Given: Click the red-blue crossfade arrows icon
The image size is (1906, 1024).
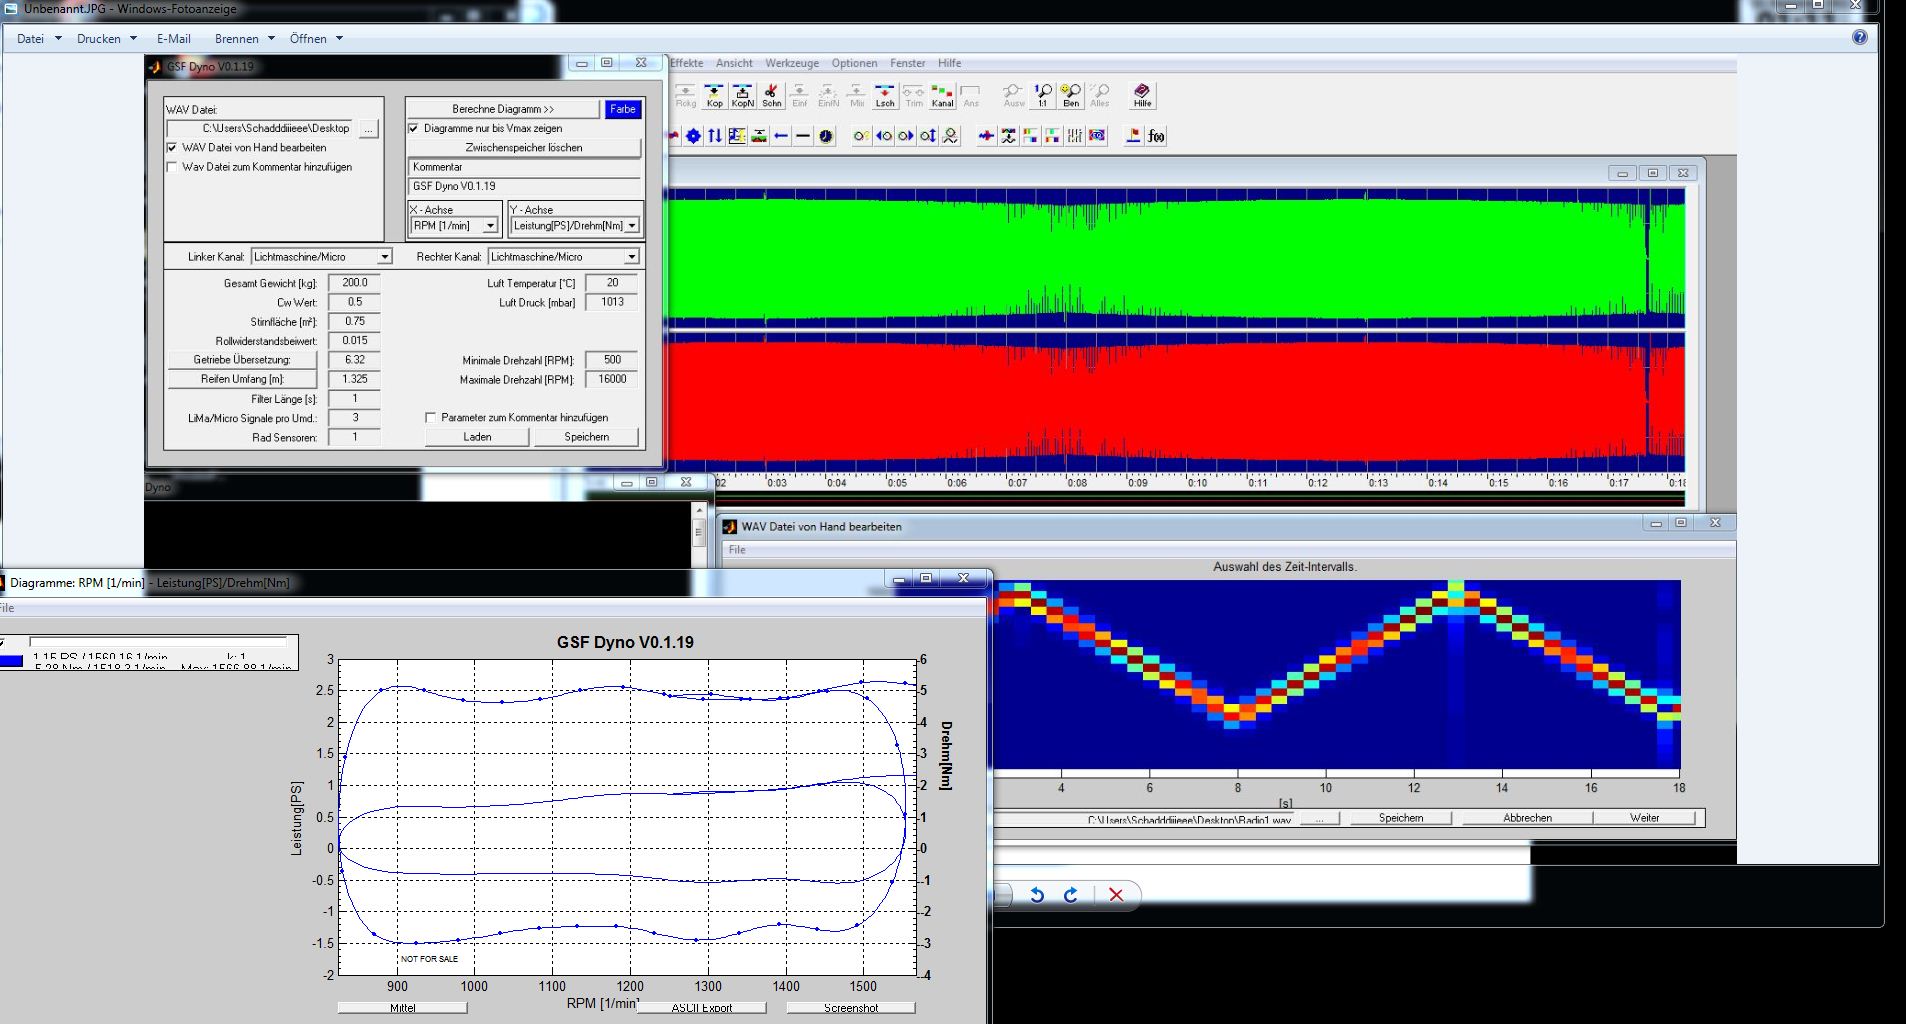Looking at the screenshot, I should point(987,136).
